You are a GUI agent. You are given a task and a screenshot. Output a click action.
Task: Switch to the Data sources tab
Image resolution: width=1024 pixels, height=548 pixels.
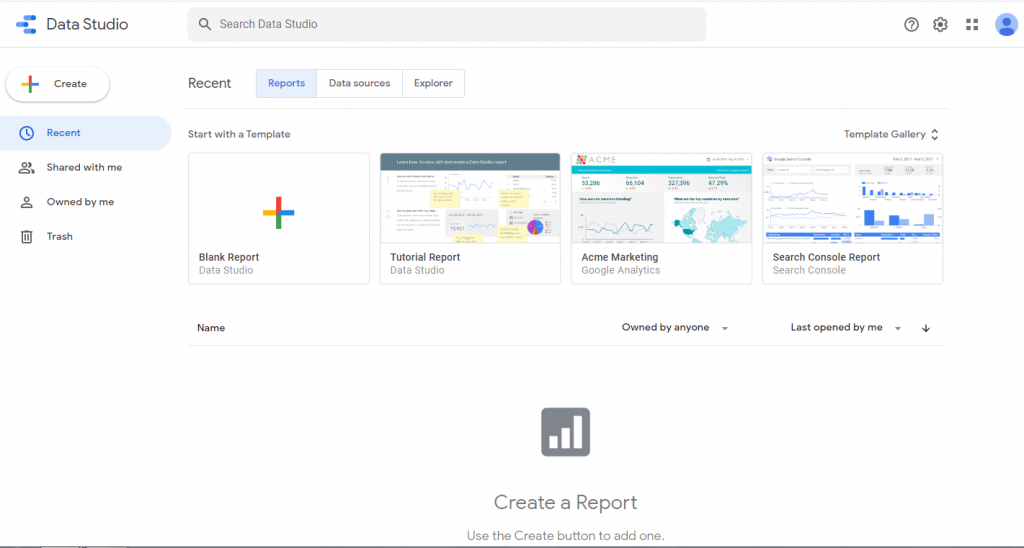tap(359, 83)
